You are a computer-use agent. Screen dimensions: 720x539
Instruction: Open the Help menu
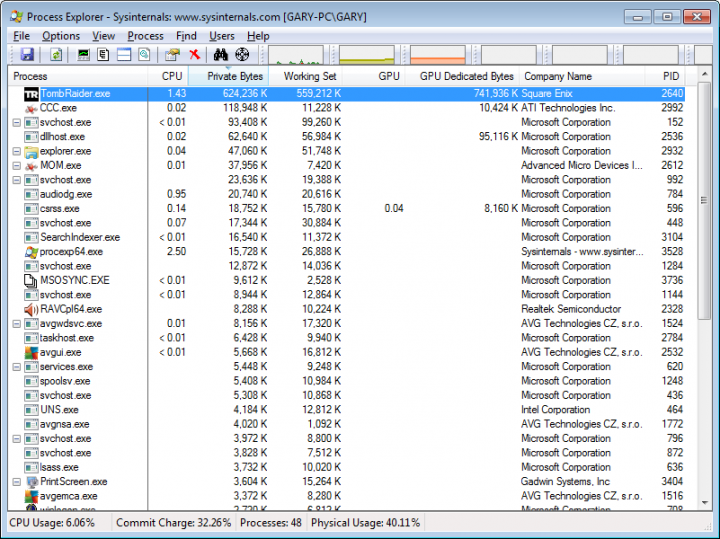click(x=258, y=36)
